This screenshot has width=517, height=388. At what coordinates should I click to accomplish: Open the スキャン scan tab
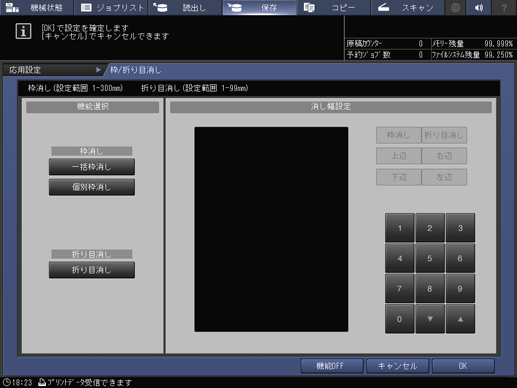(x=407, y=7)
